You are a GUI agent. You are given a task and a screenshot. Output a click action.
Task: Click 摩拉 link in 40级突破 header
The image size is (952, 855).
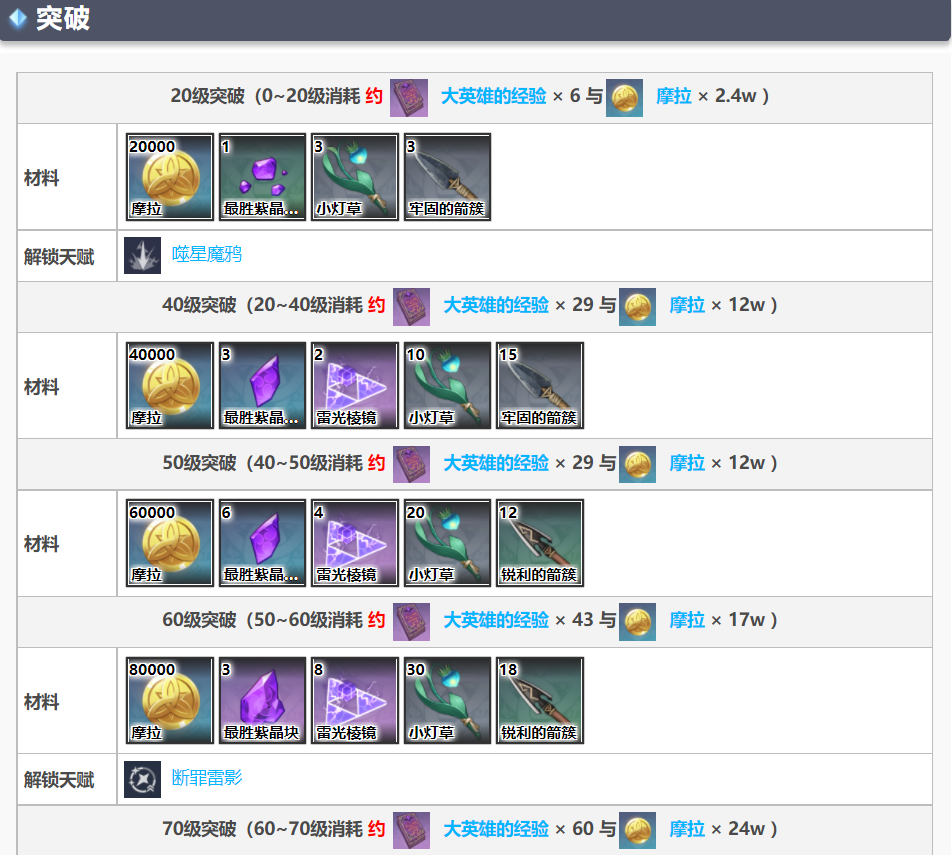point(687,305)
